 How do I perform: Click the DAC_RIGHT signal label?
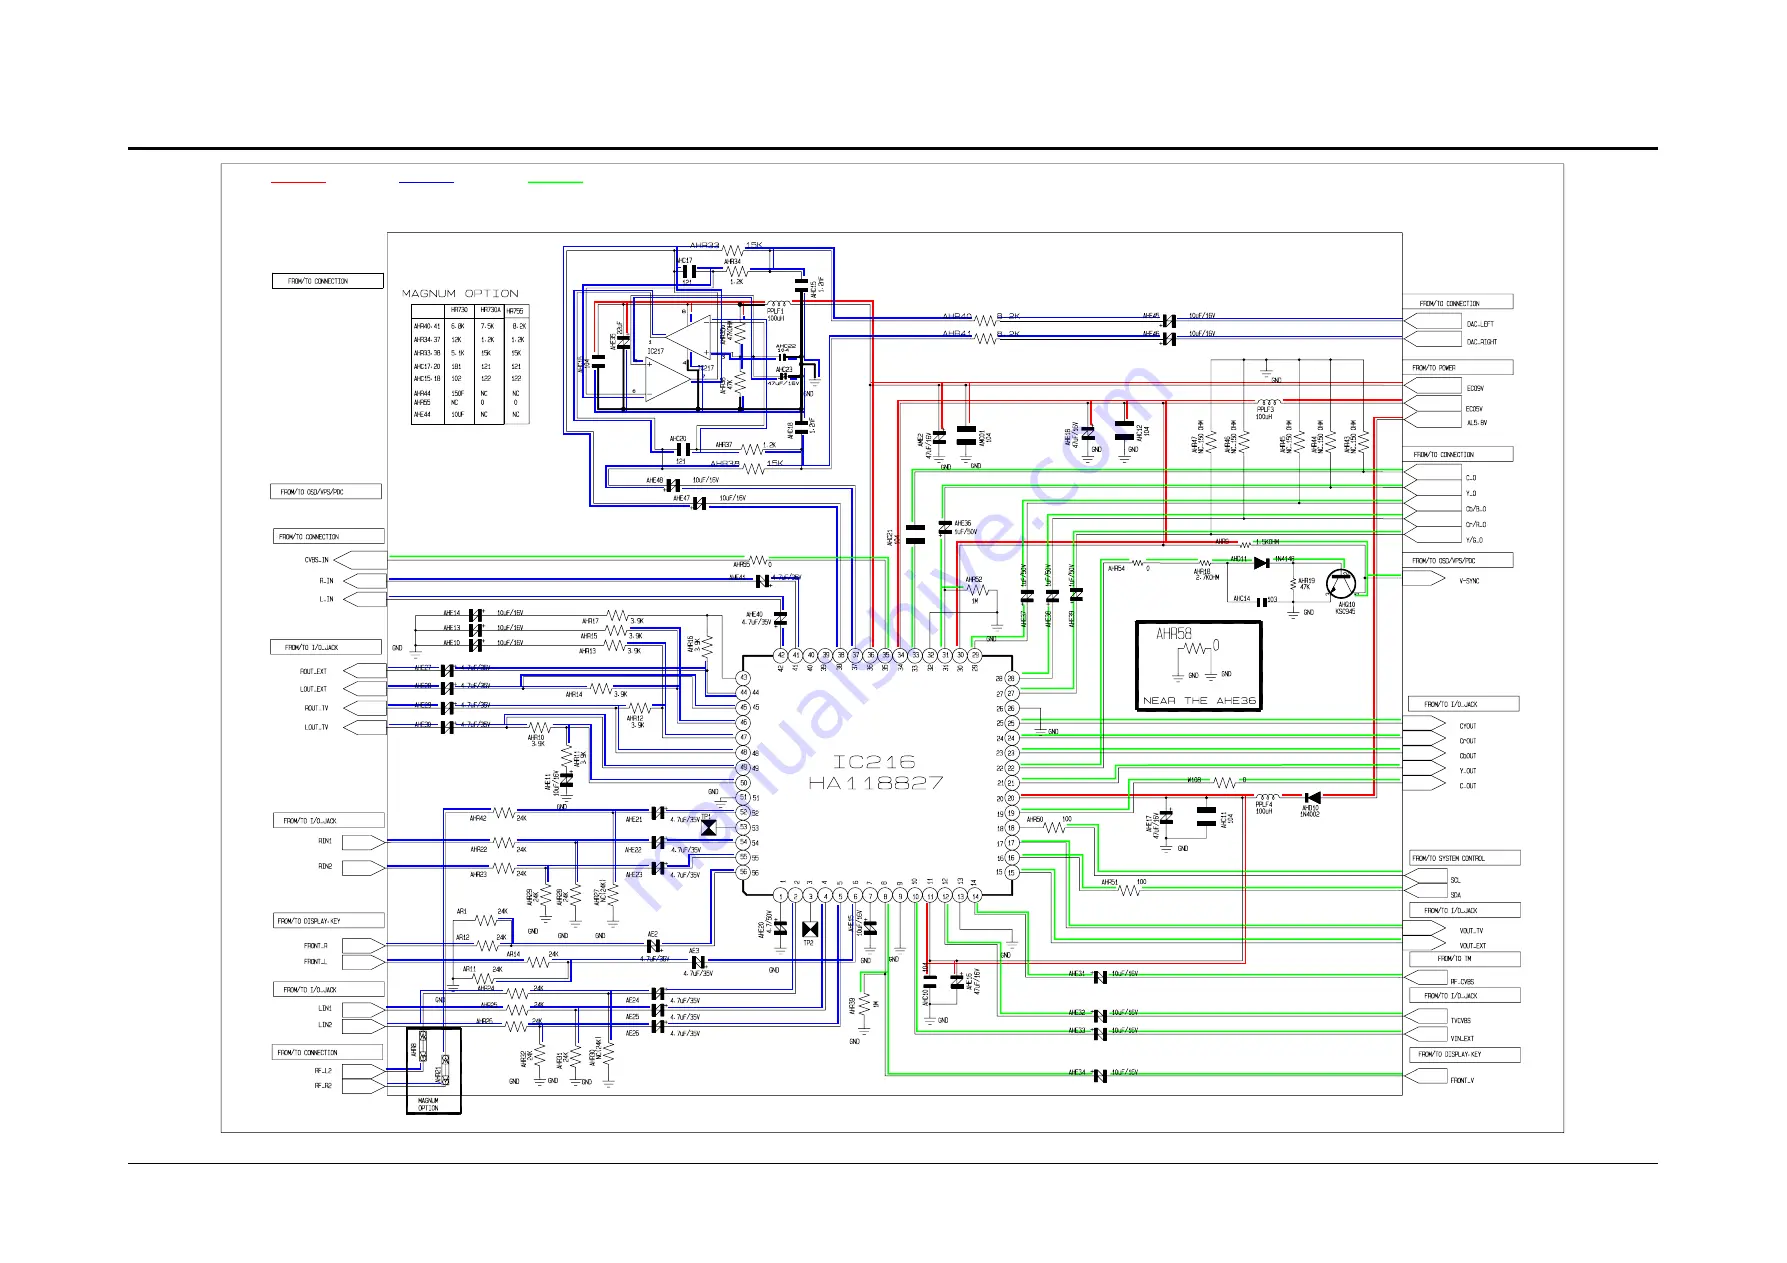1482,342
